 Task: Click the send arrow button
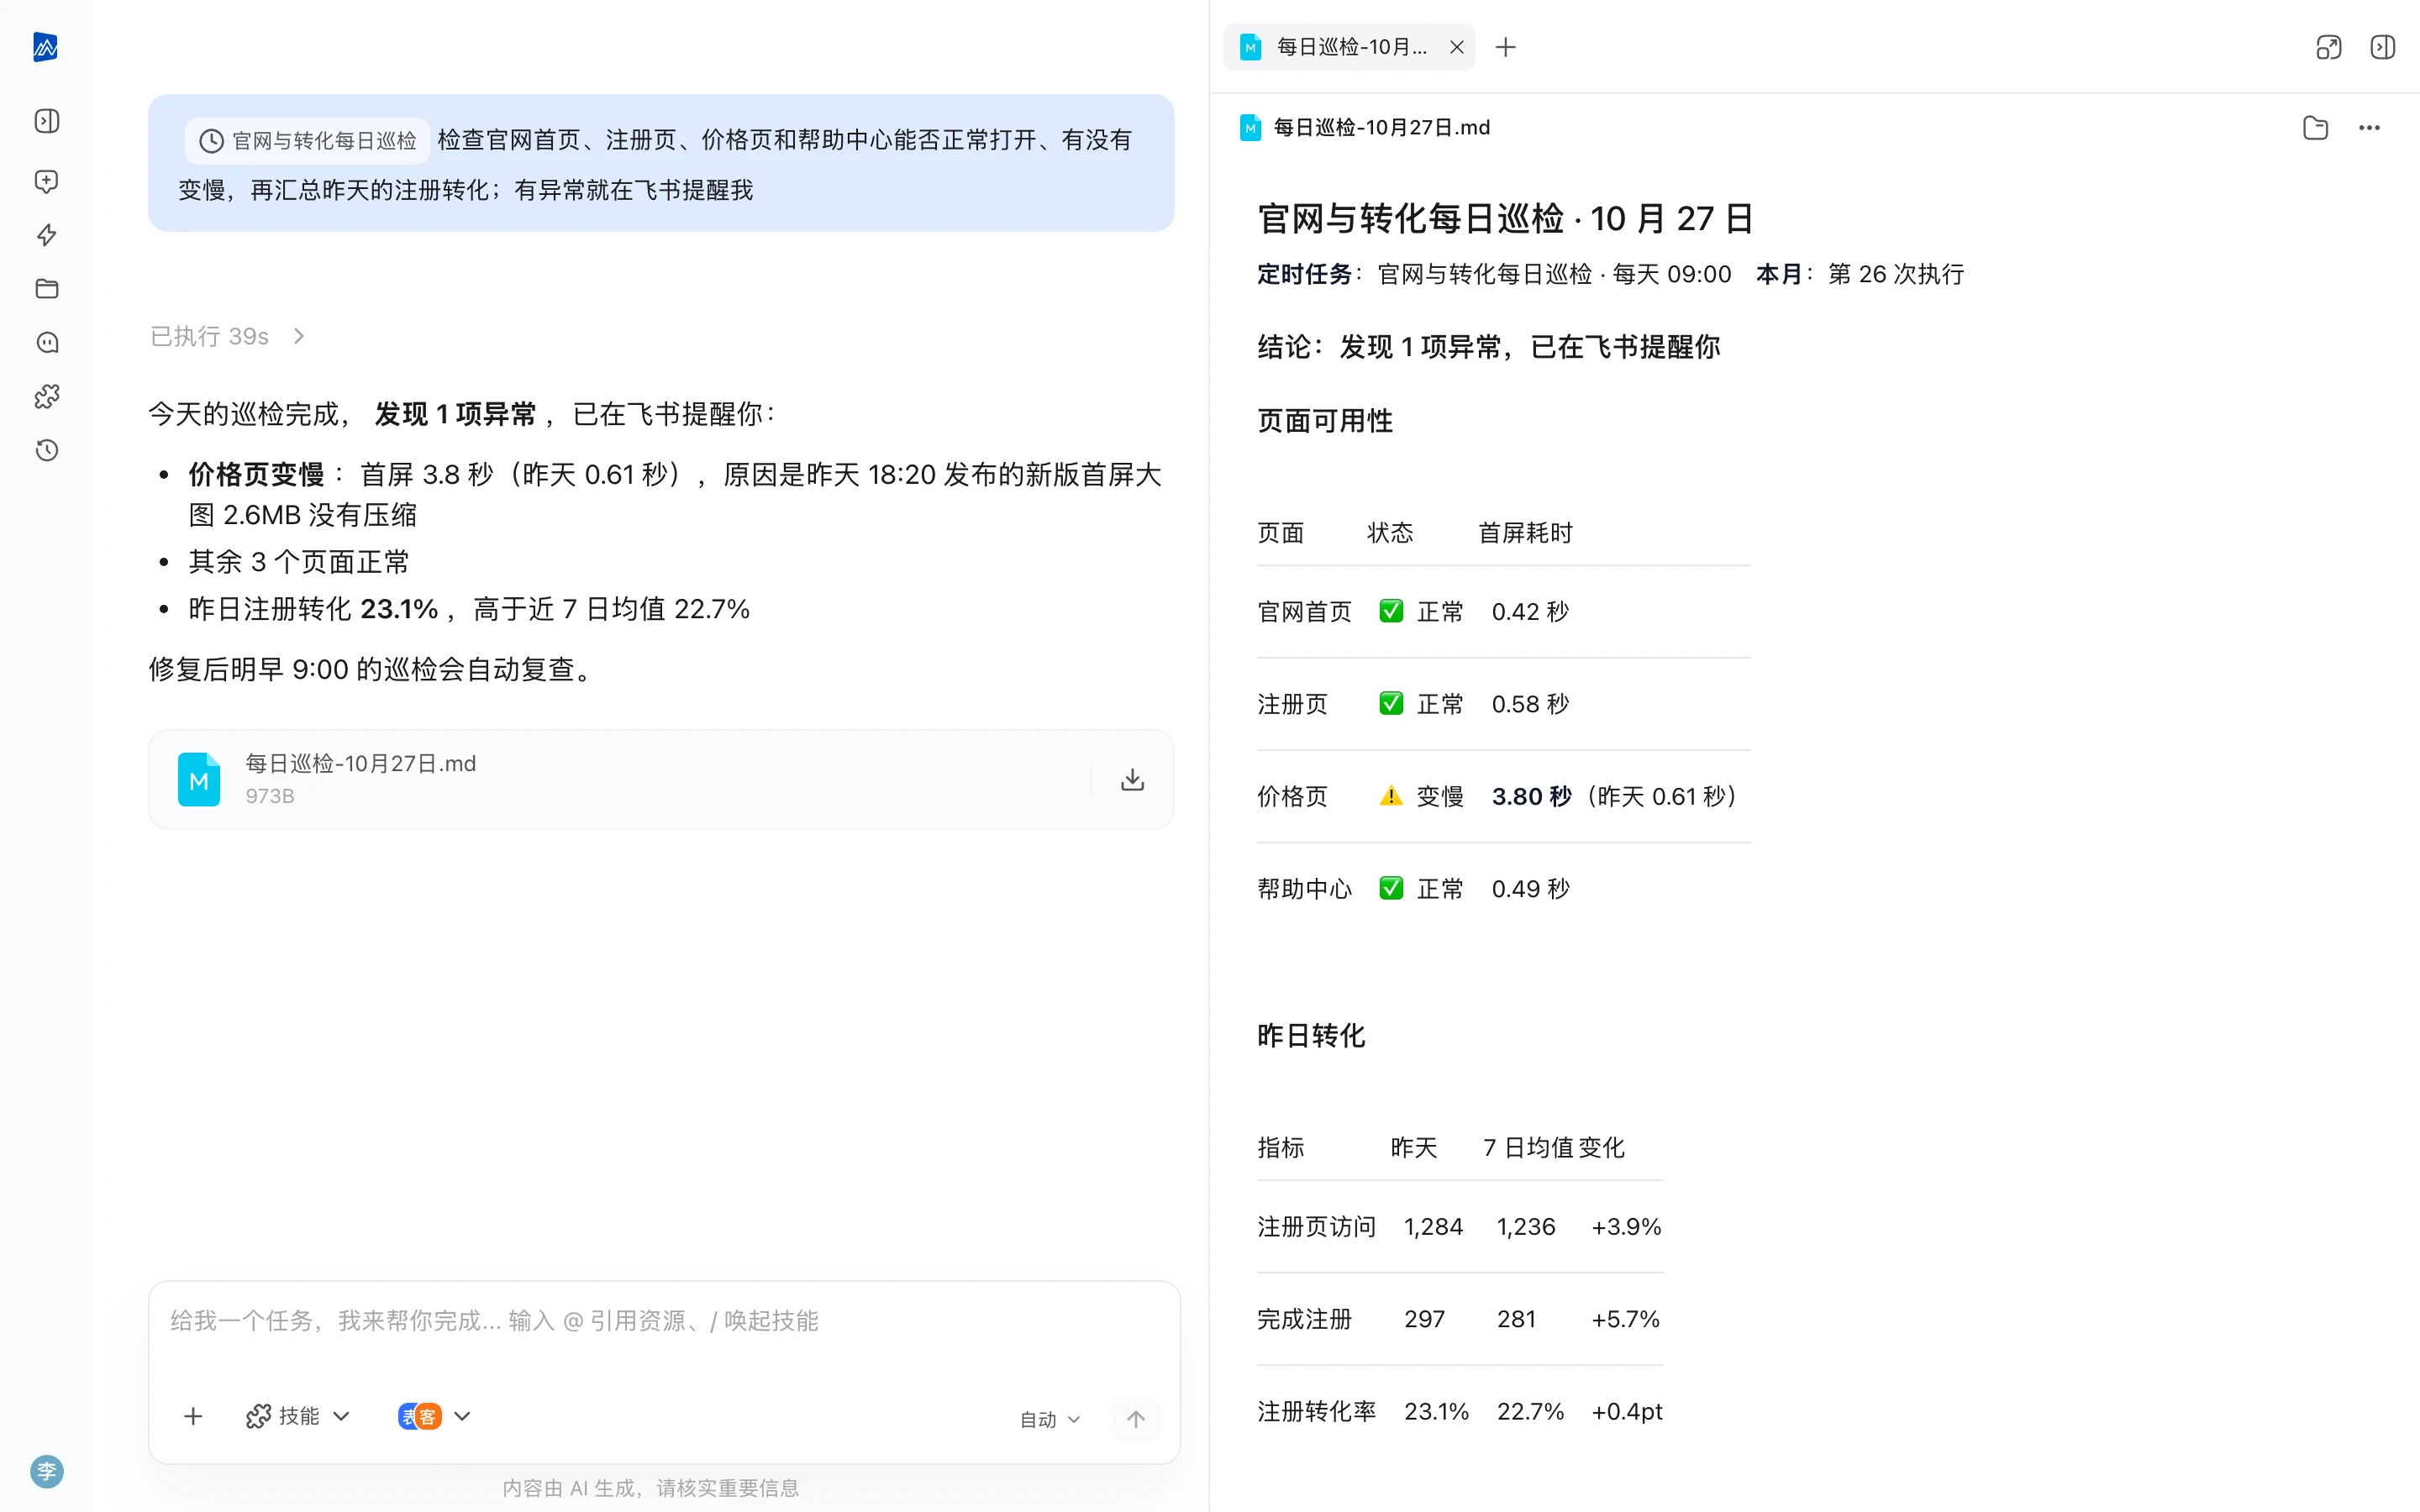click(x=1136, y=1419)
